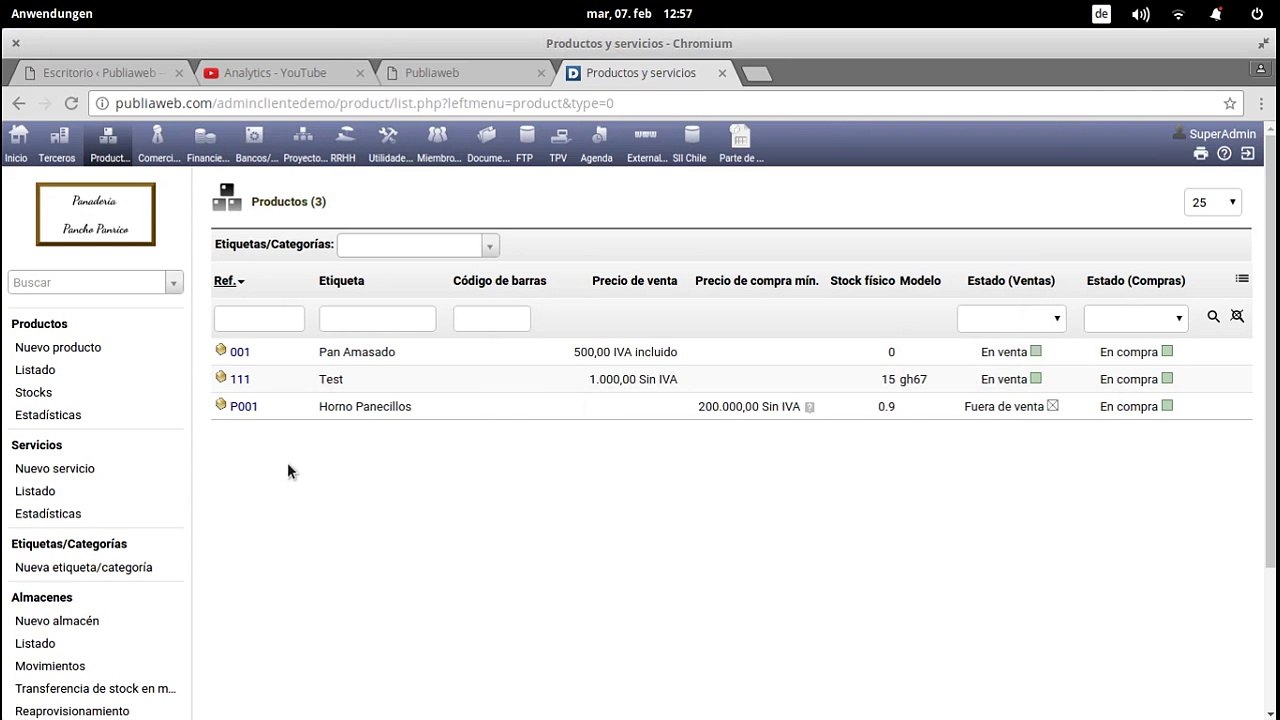The height and width of the screenshot is (720, 1280).
Task: Toggle En compra status for product P001
Action: click(1167, 406)
